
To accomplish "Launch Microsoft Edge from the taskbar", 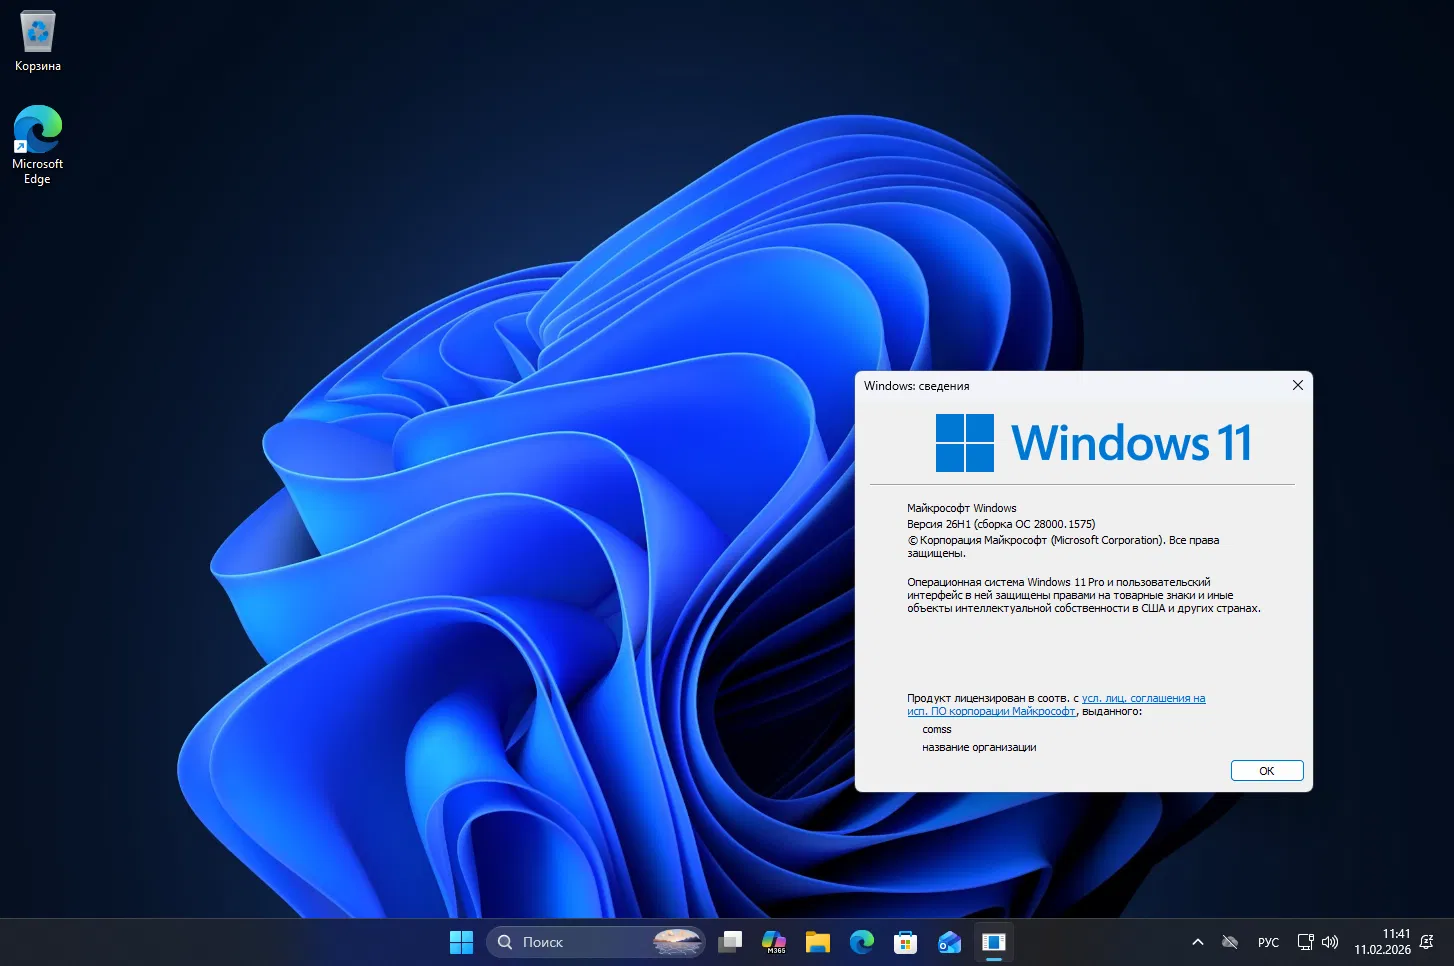I will pyautogui.click(x=862, y=941).
